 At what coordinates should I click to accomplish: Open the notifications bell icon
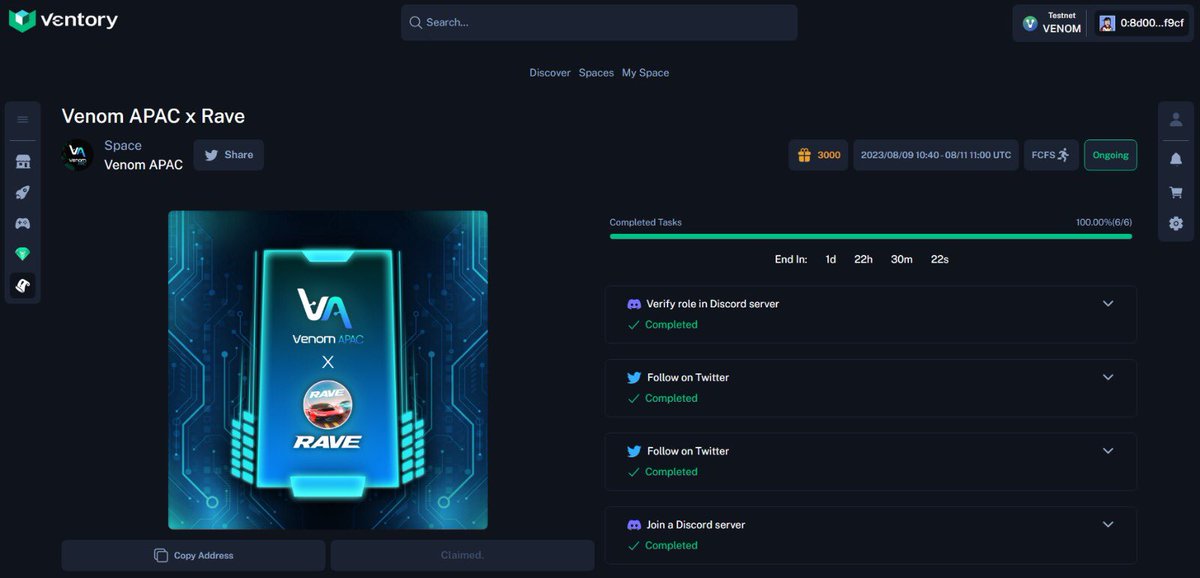[1176, 159]
